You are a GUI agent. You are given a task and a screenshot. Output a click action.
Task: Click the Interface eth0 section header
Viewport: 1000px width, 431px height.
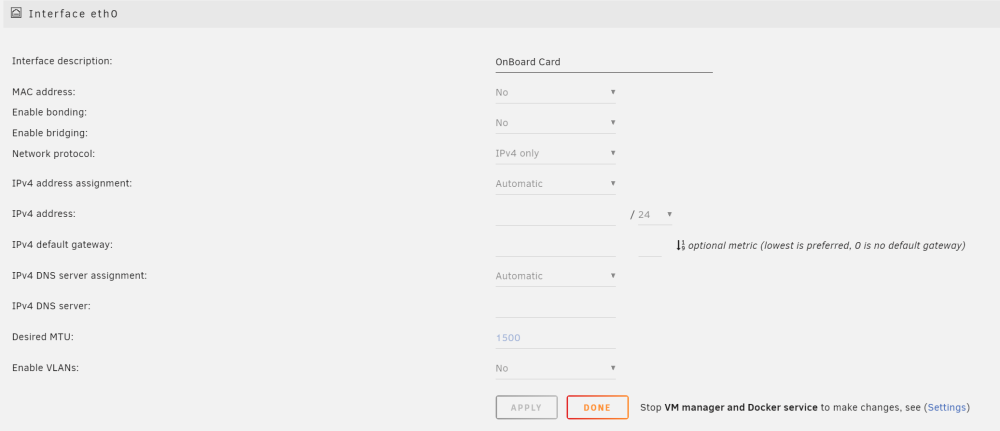click(500, 13)
